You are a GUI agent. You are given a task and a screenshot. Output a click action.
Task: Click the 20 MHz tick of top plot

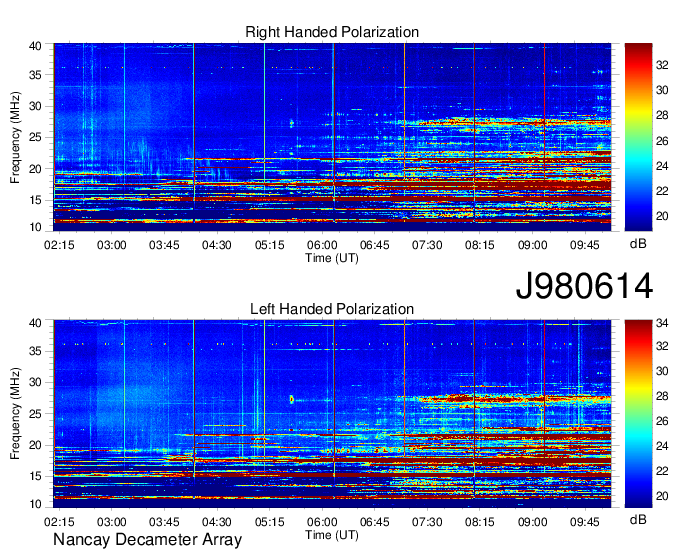tap(35, 169)
